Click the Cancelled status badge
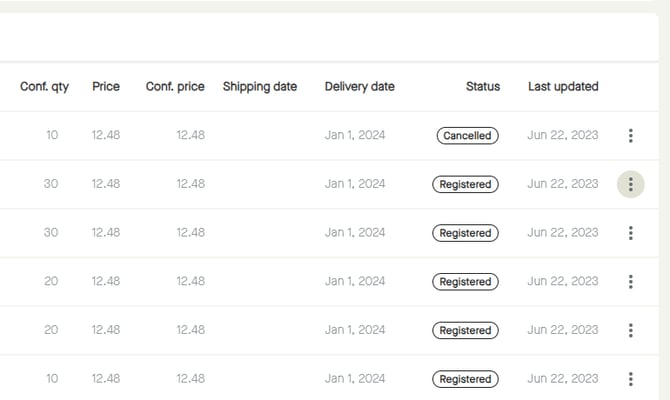The image size is (670, 400). click(x=467, y=135)
